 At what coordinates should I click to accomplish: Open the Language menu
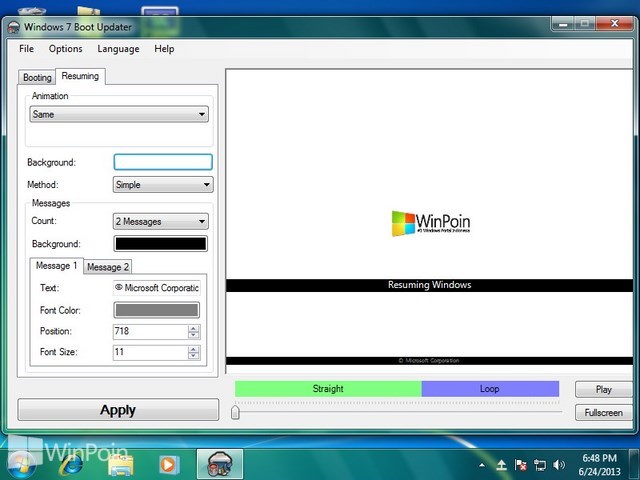point(118,49)
